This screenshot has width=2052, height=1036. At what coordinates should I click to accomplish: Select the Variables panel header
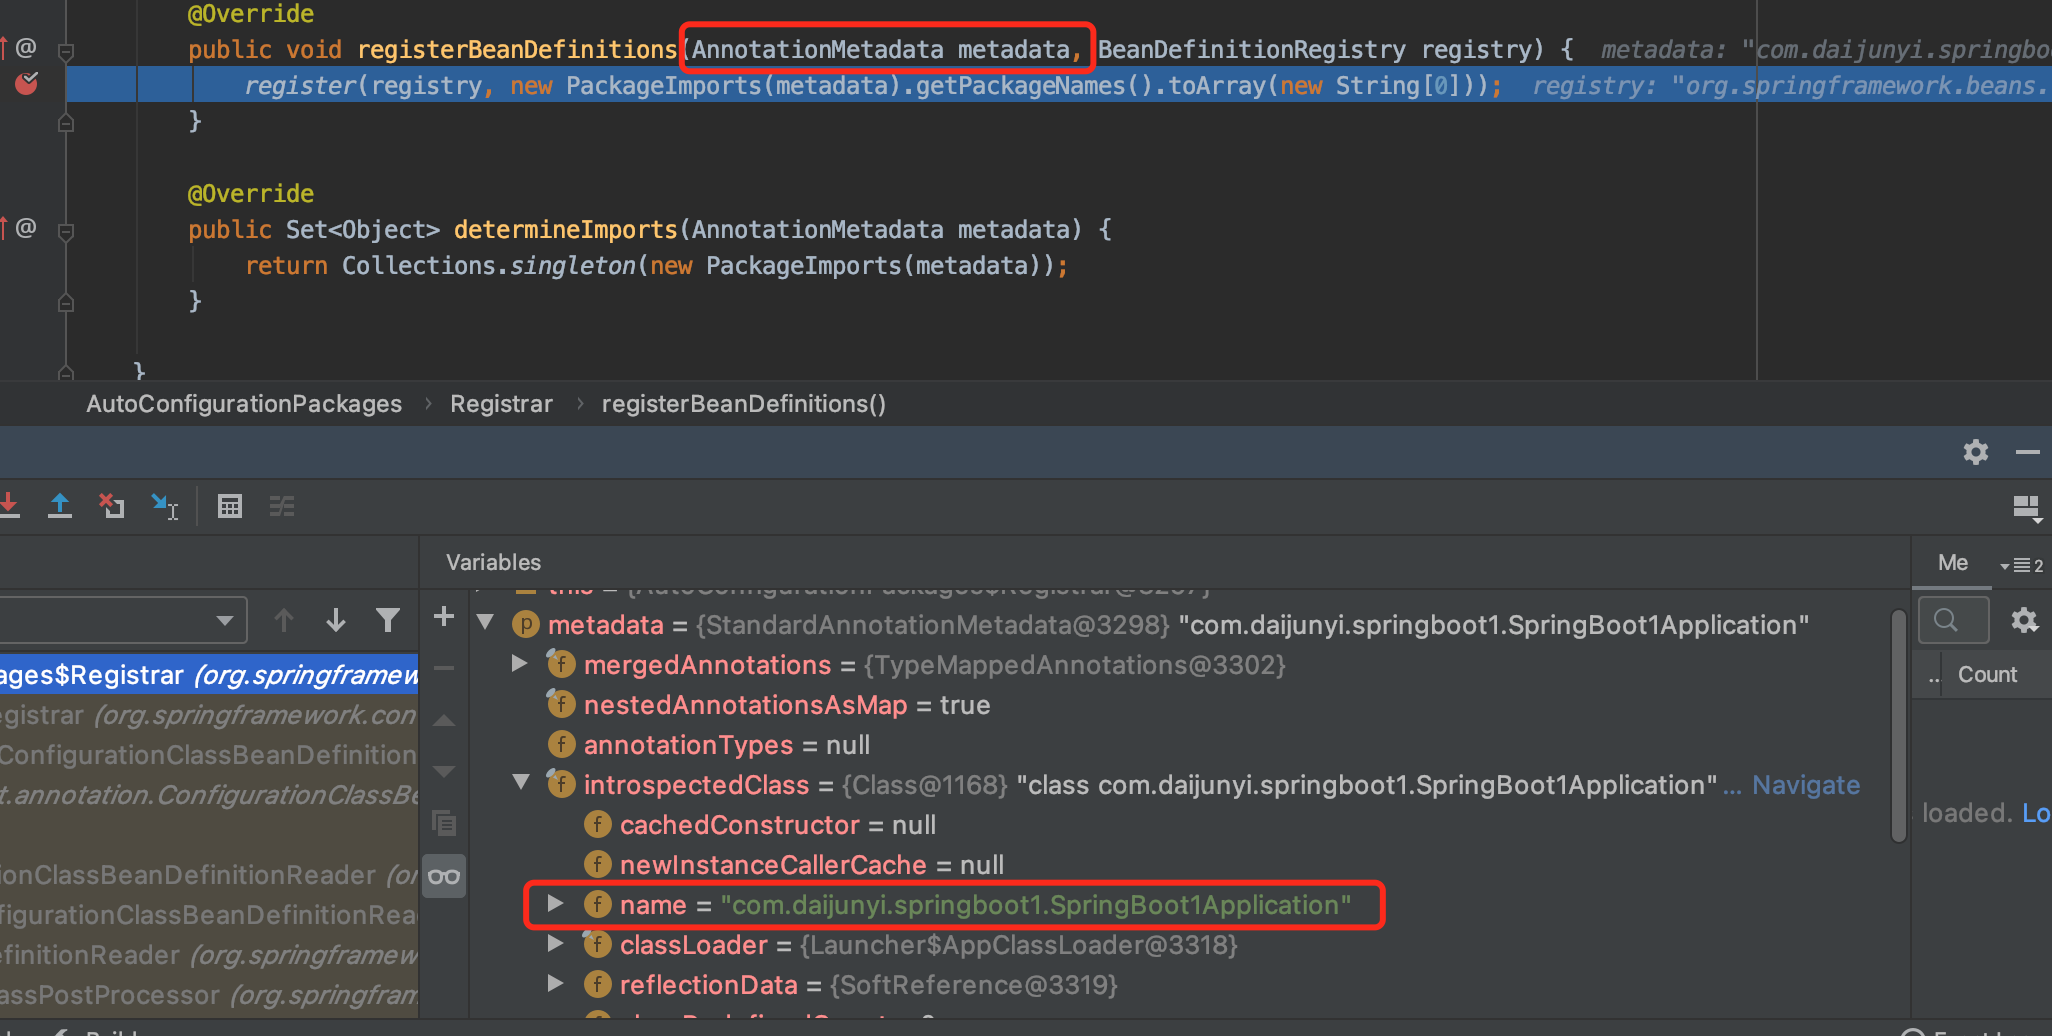(493, 563)
